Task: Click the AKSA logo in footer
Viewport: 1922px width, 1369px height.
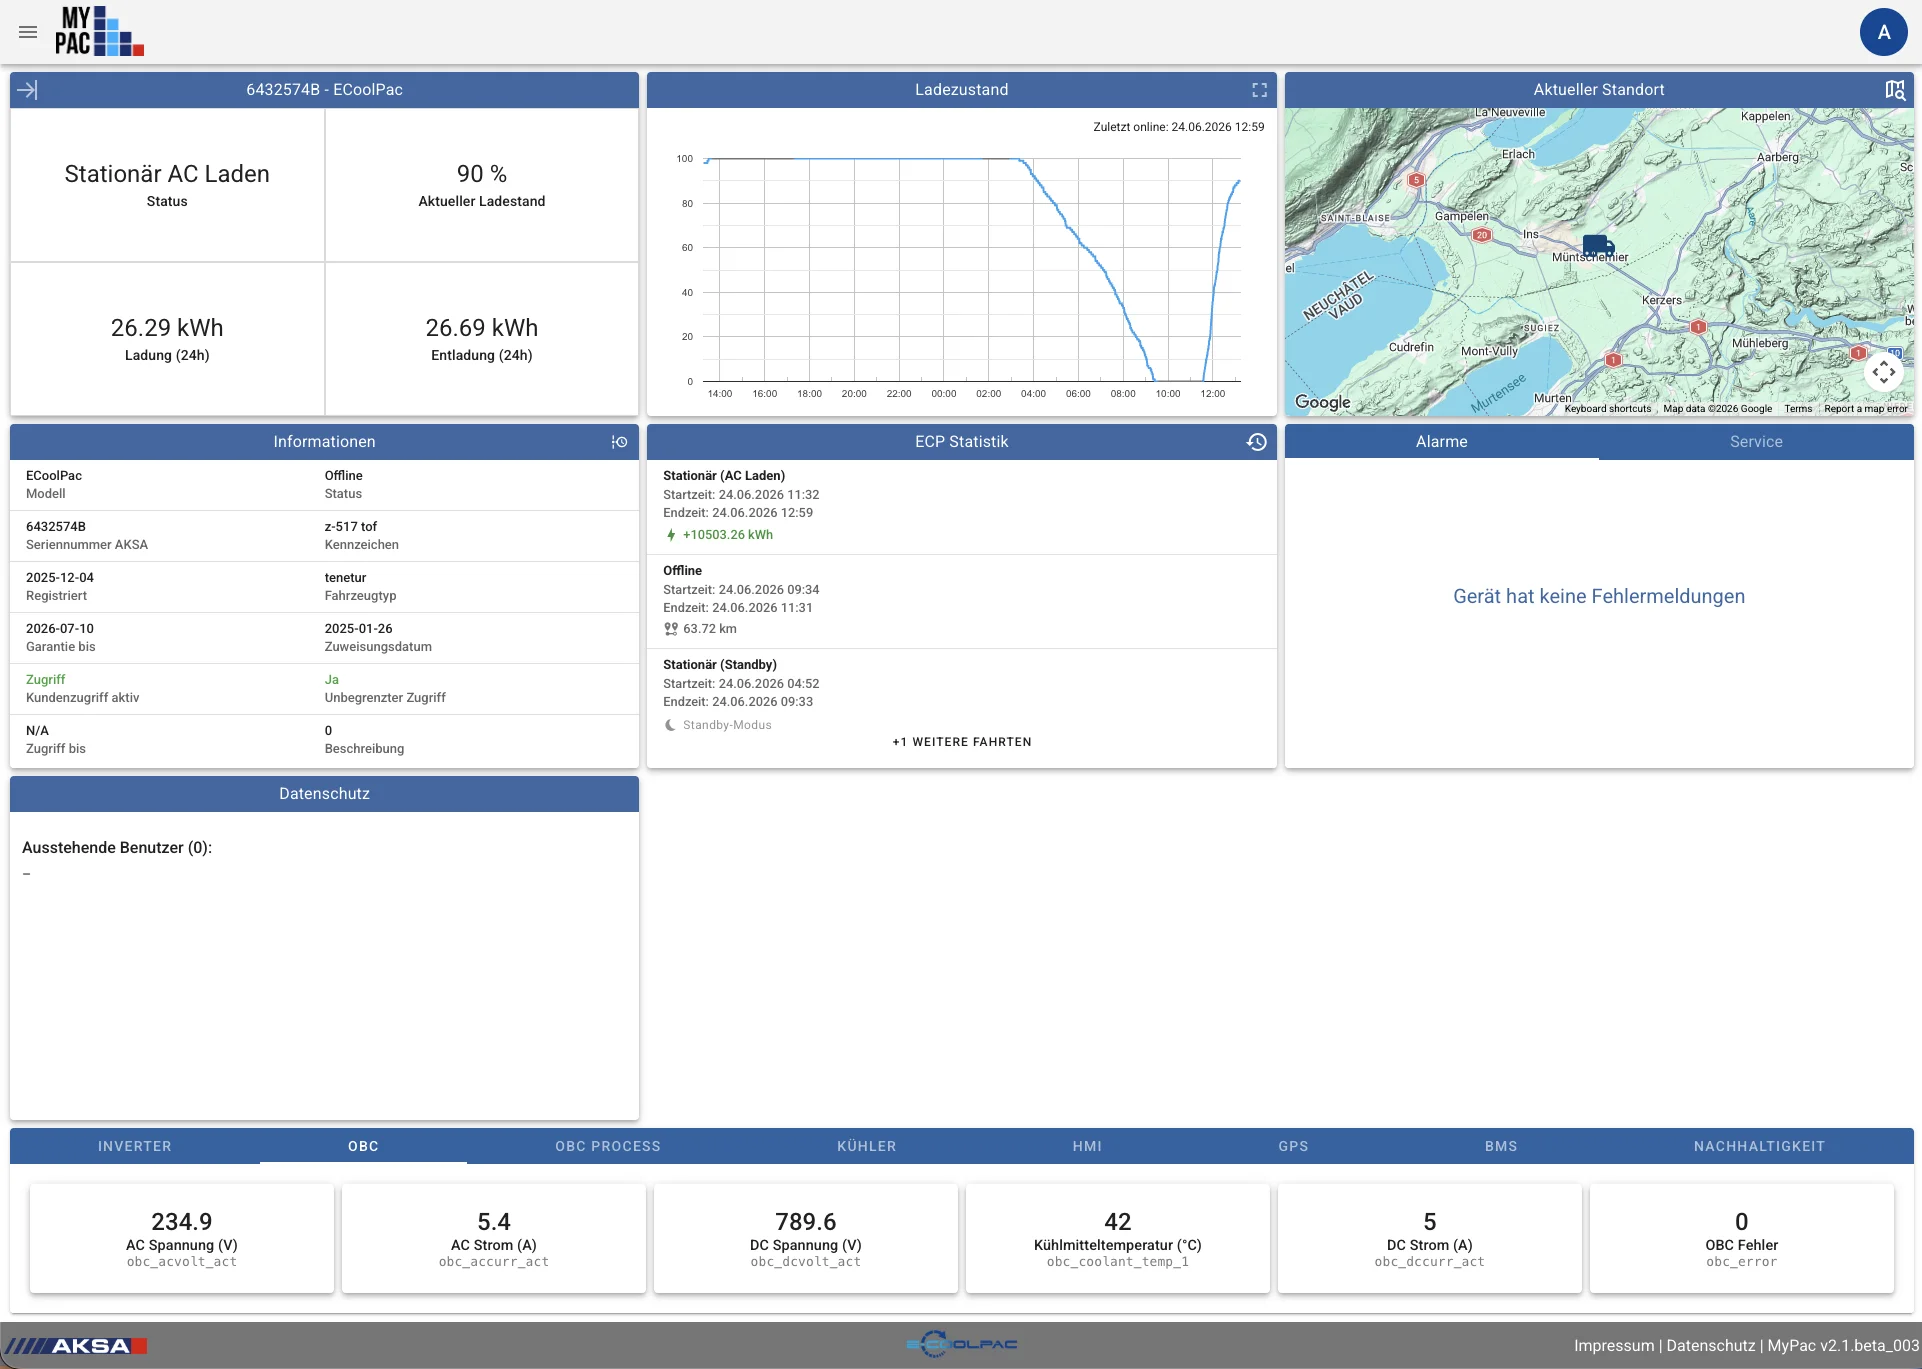Action: point(78,1346)
